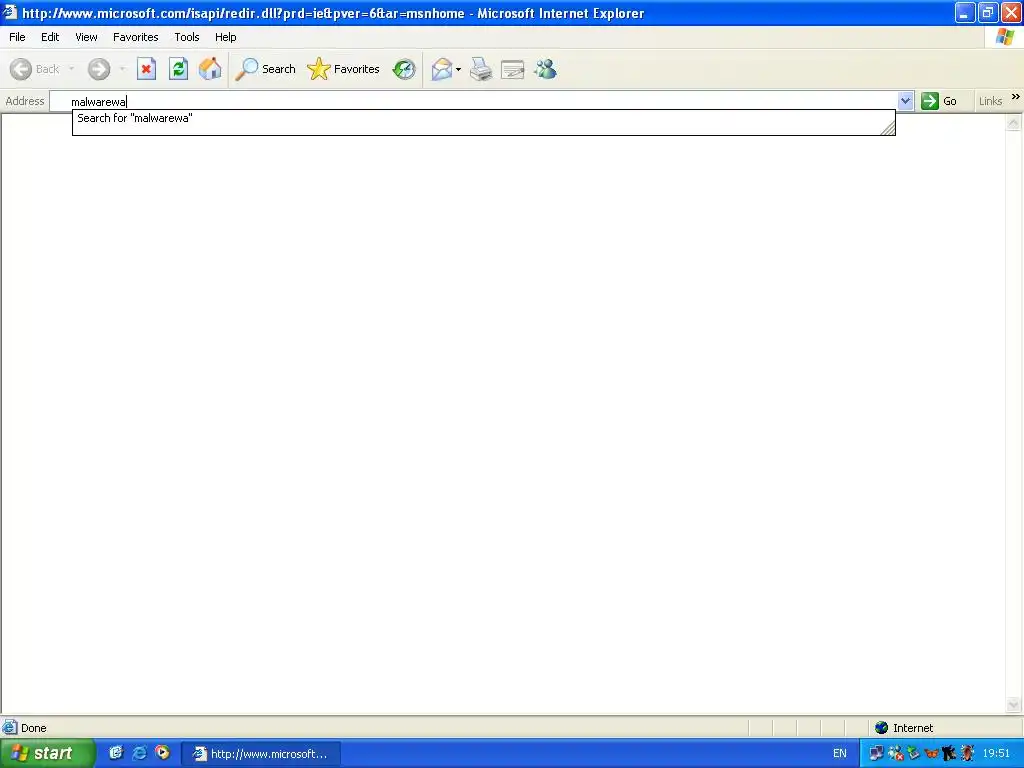Stop page loading with red X icon
This screenshot has width=1024, height=768.
pos(146,69)
